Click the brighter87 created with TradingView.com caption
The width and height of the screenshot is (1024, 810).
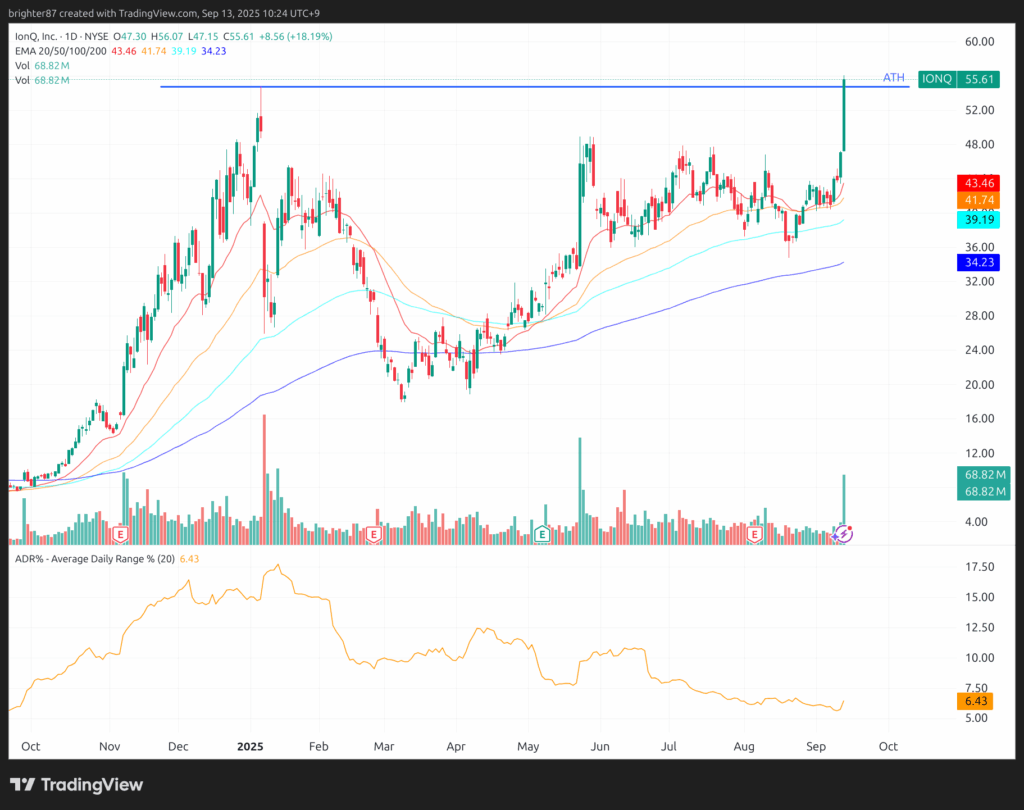[x=164, y=13]
